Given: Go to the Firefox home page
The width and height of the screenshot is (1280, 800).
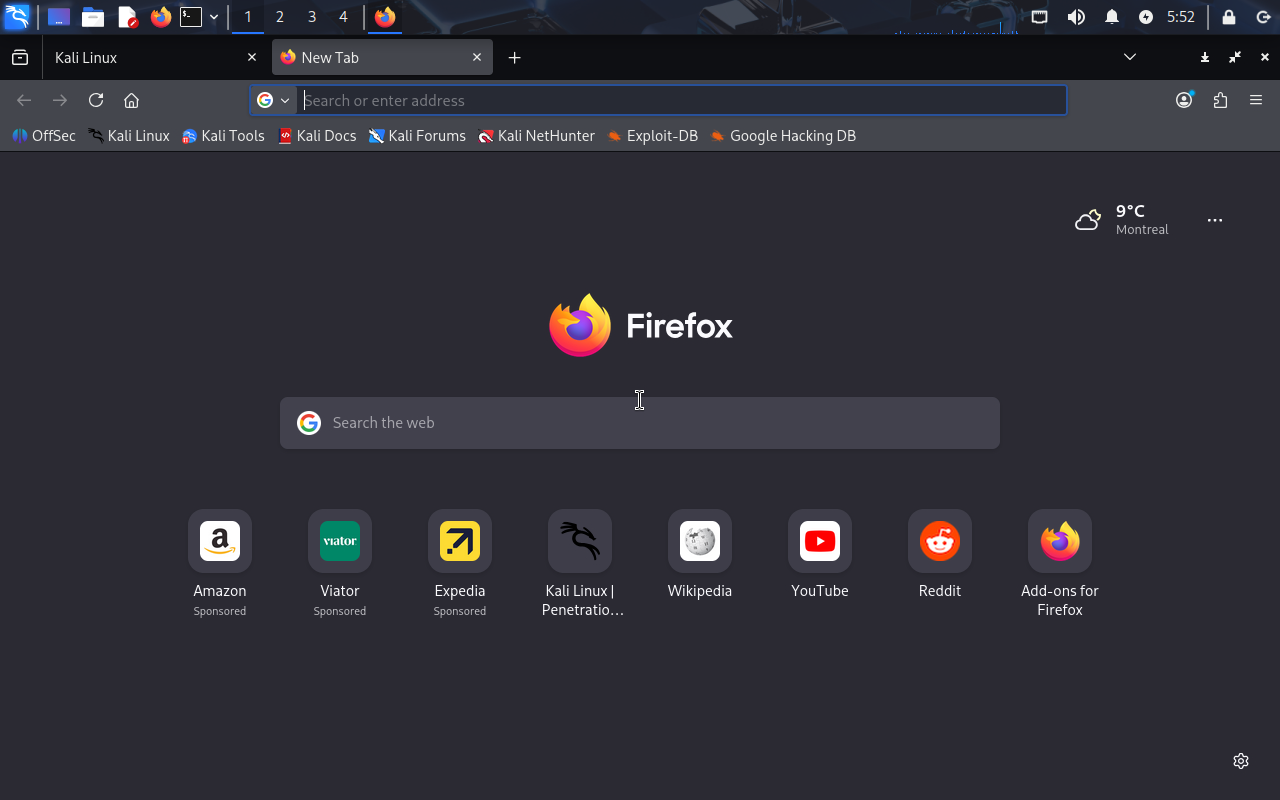Looking at the screenshot, I should pos(131,100).
